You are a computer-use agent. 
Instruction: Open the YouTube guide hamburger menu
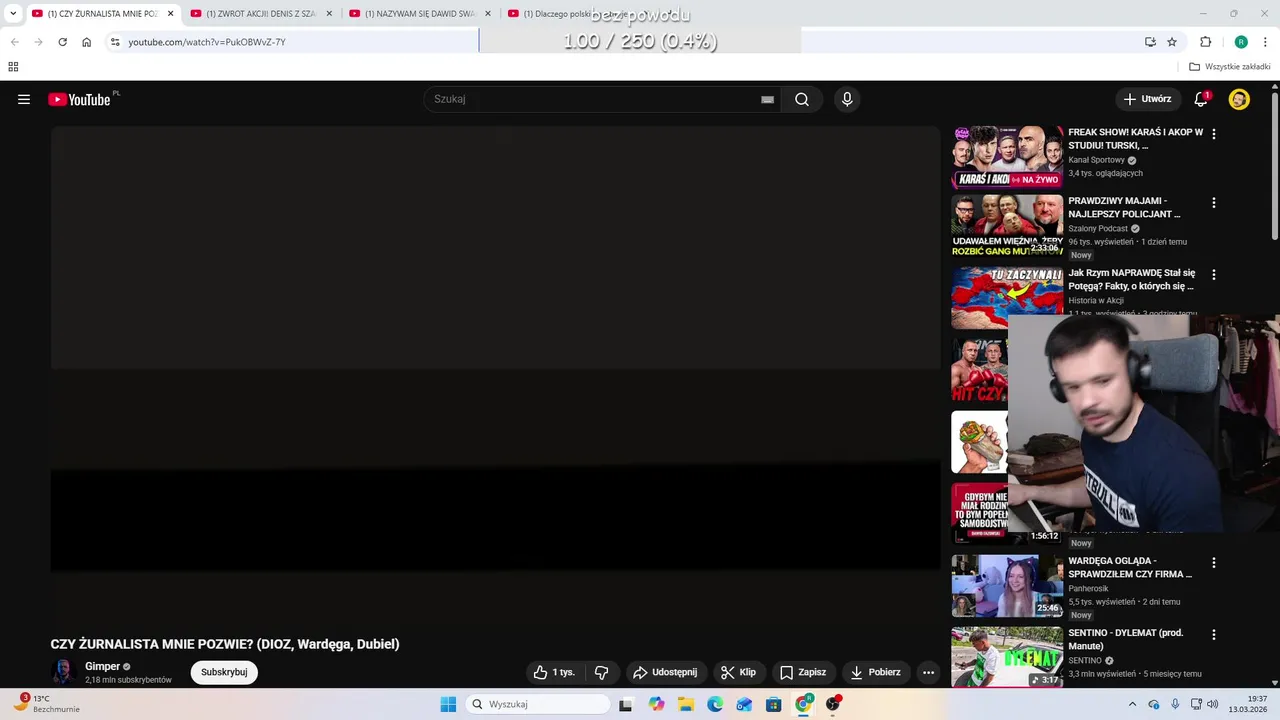(x=24, y=99)
